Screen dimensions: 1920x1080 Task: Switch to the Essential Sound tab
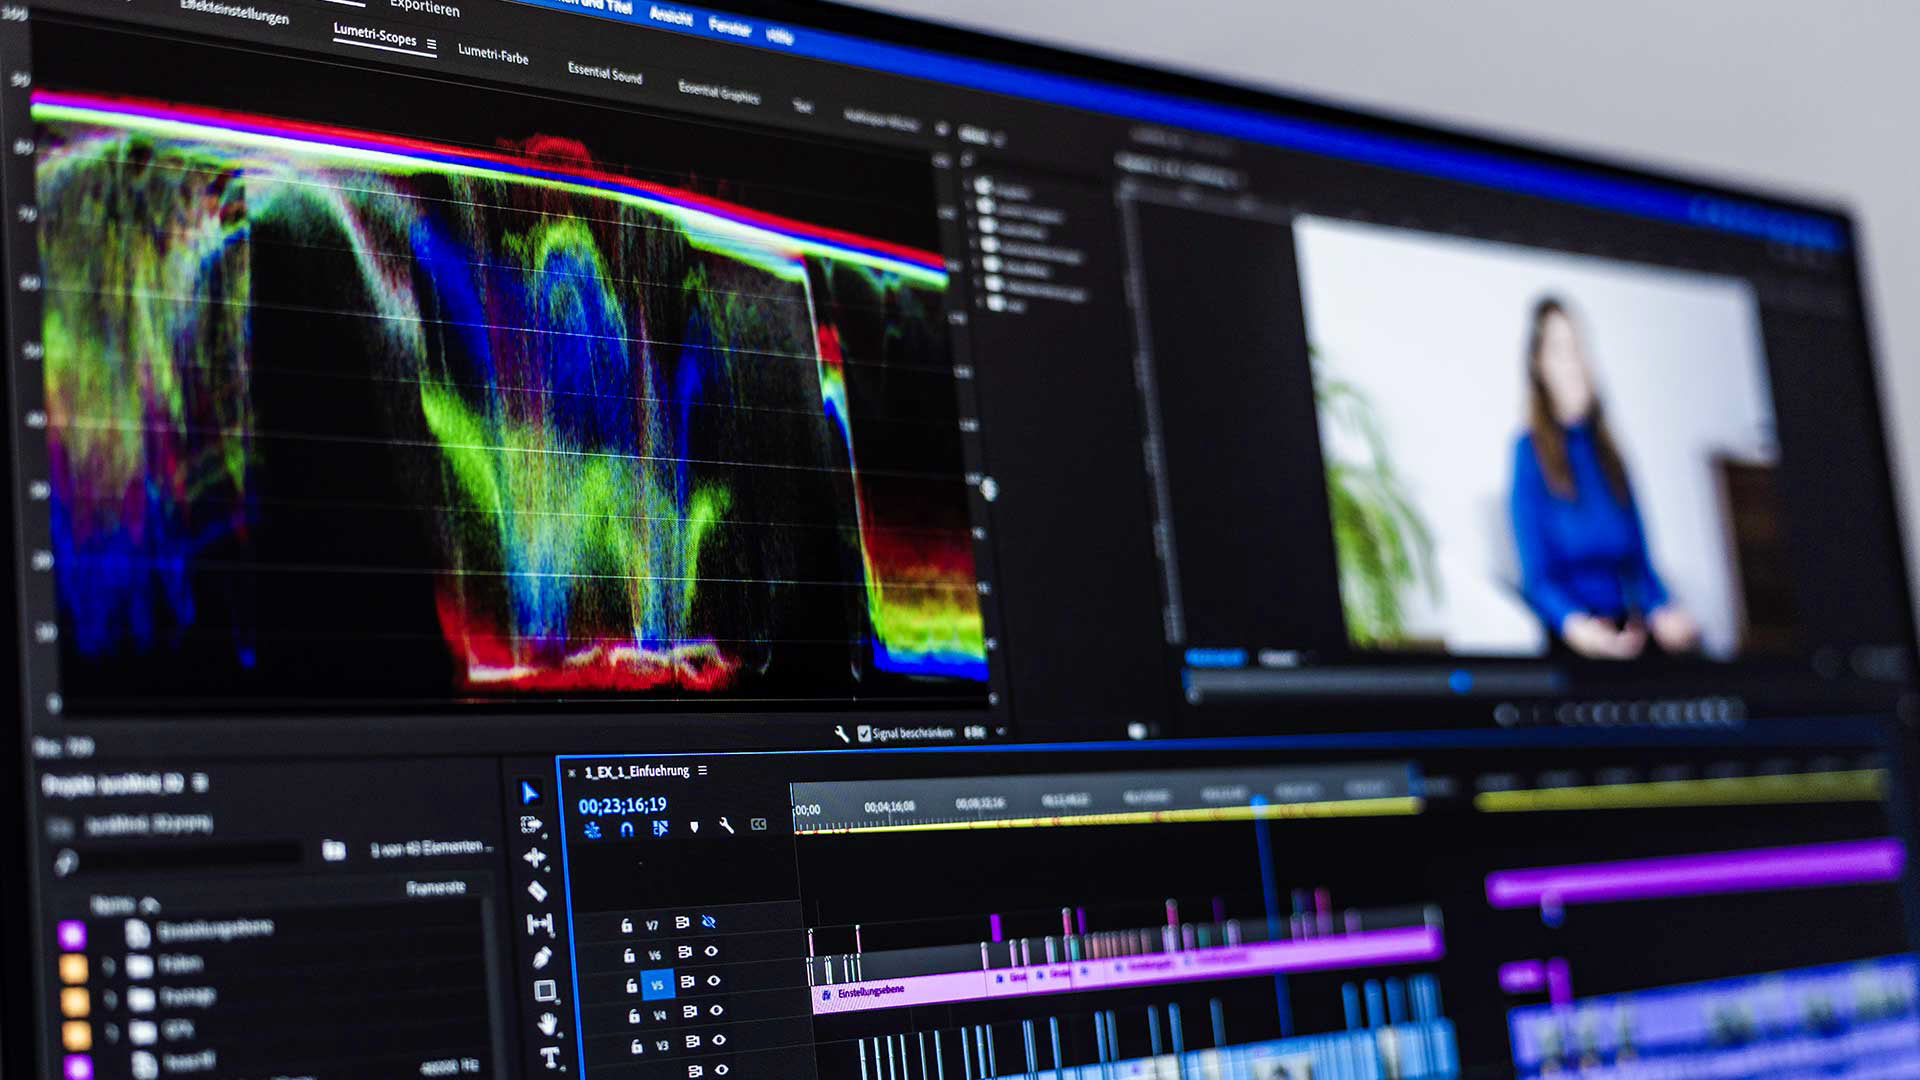pyautogui.click(x=605, y=72)
